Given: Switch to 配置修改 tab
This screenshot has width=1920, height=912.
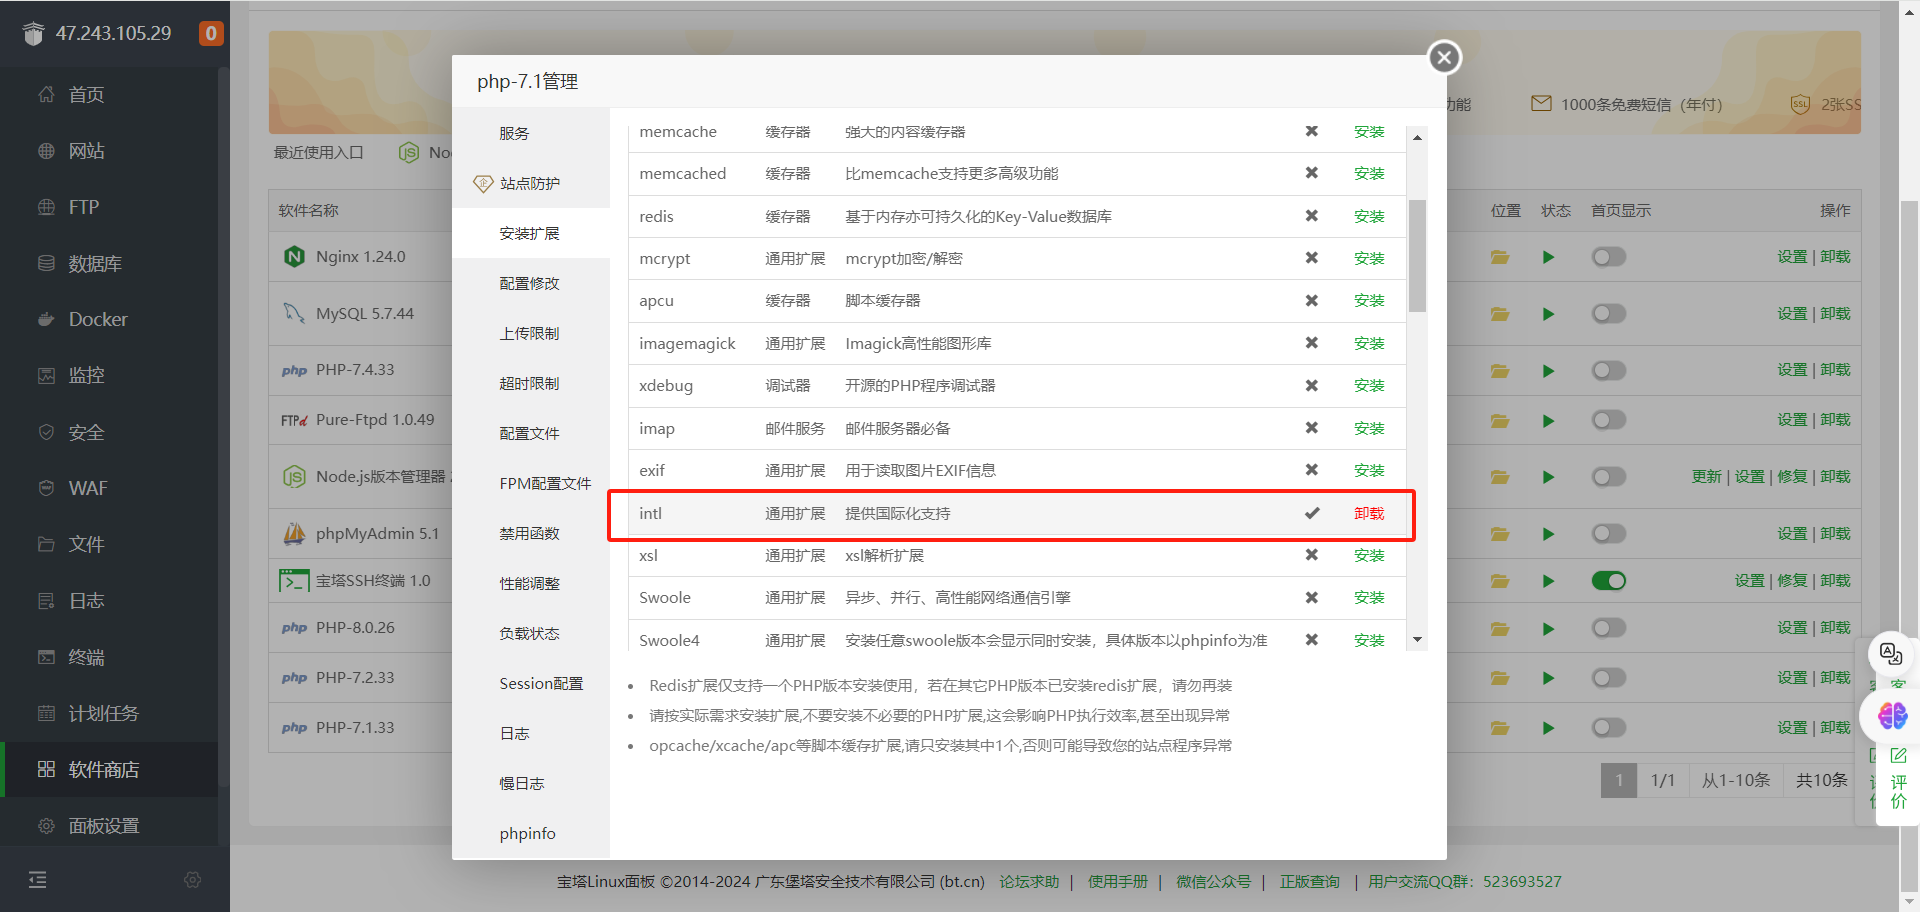Looking at the screenshot, I should [529, 284].
